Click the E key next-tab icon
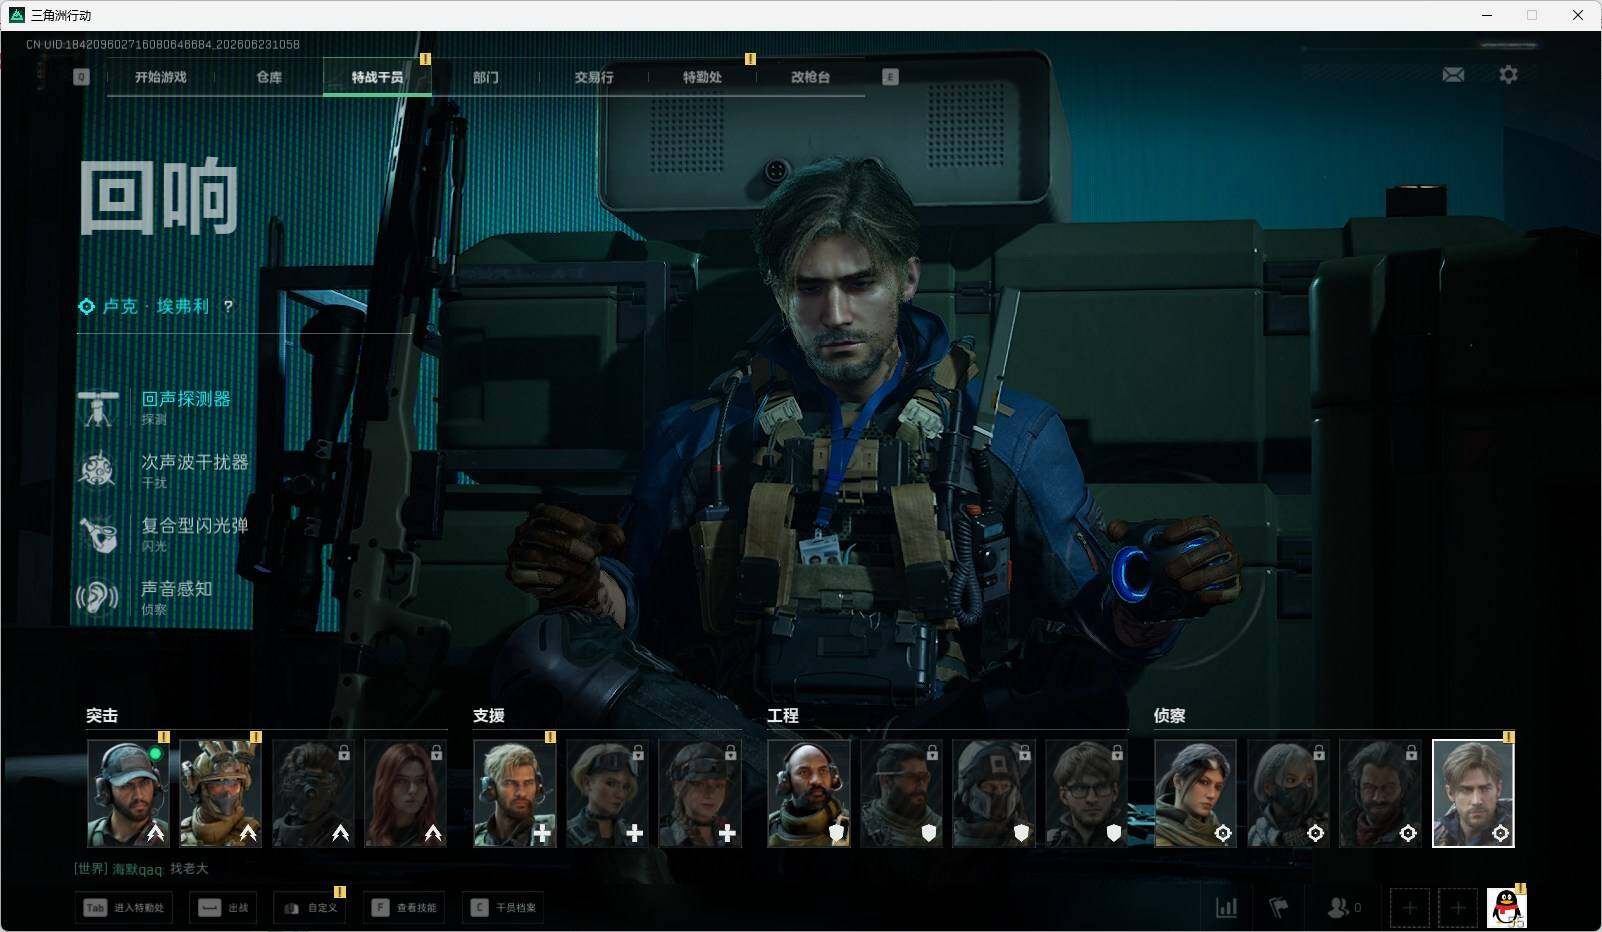Image resolution: width=1602 pixels, height=932 pixels. [x=890, y=77]
